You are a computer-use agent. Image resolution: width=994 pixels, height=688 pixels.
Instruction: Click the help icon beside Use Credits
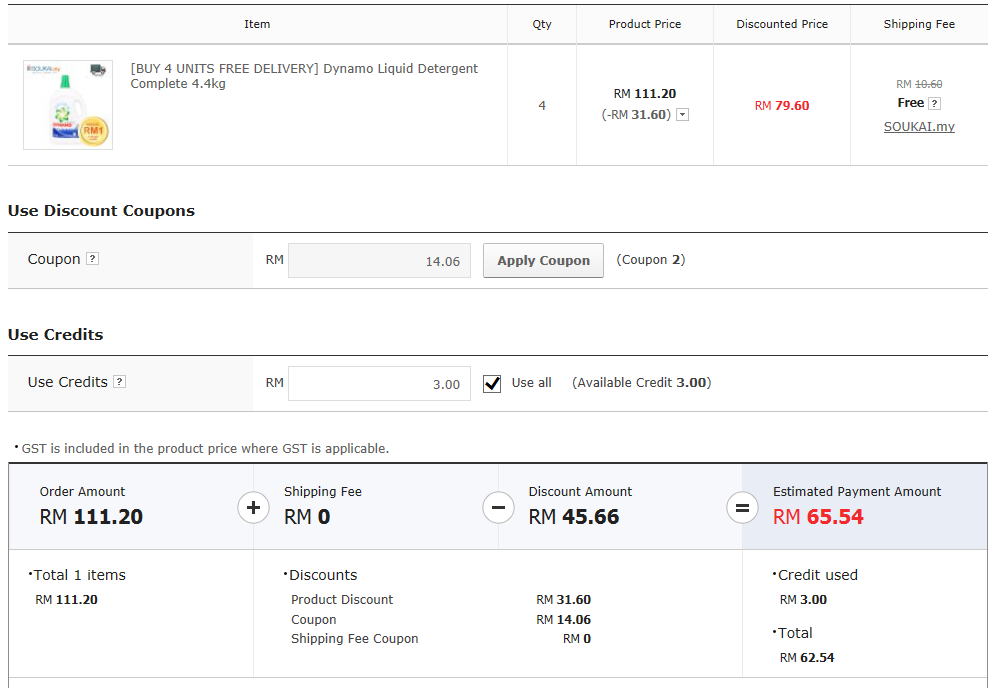(119, 382)
